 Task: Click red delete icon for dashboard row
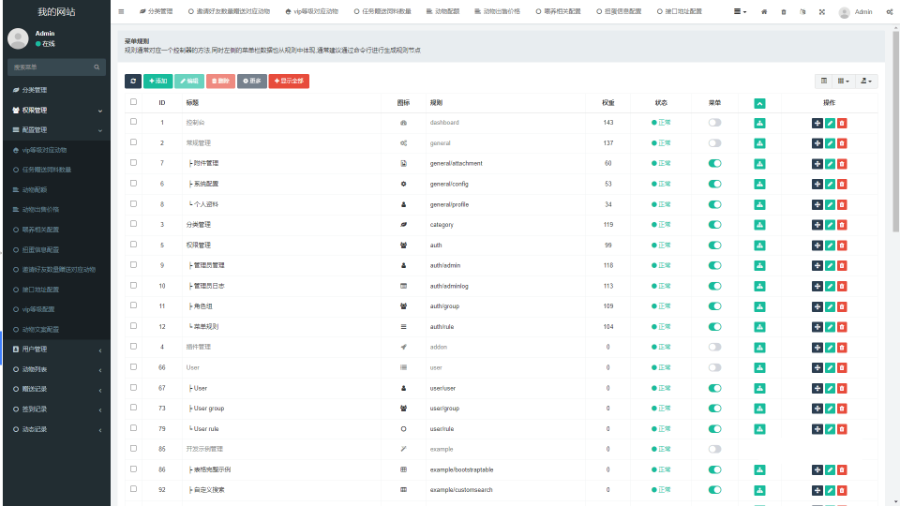tap(842, 122)
